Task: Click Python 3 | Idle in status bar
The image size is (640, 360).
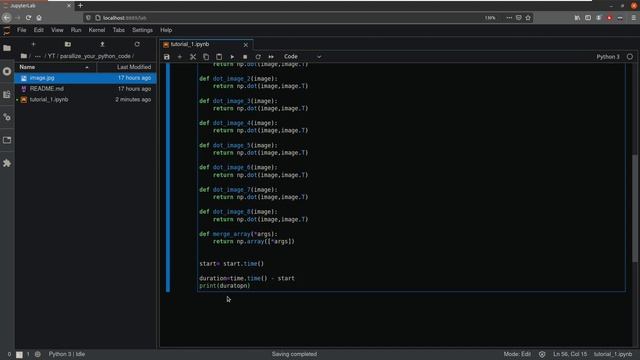Action: [x=67, y=354]
